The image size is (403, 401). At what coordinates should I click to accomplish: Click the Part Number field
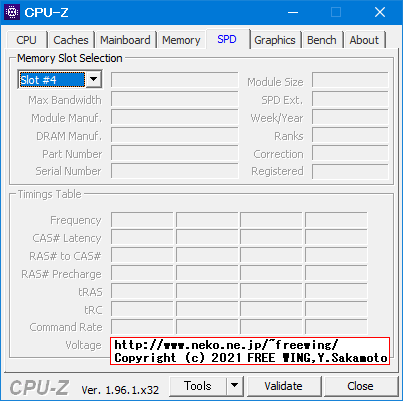pos(175,154)
